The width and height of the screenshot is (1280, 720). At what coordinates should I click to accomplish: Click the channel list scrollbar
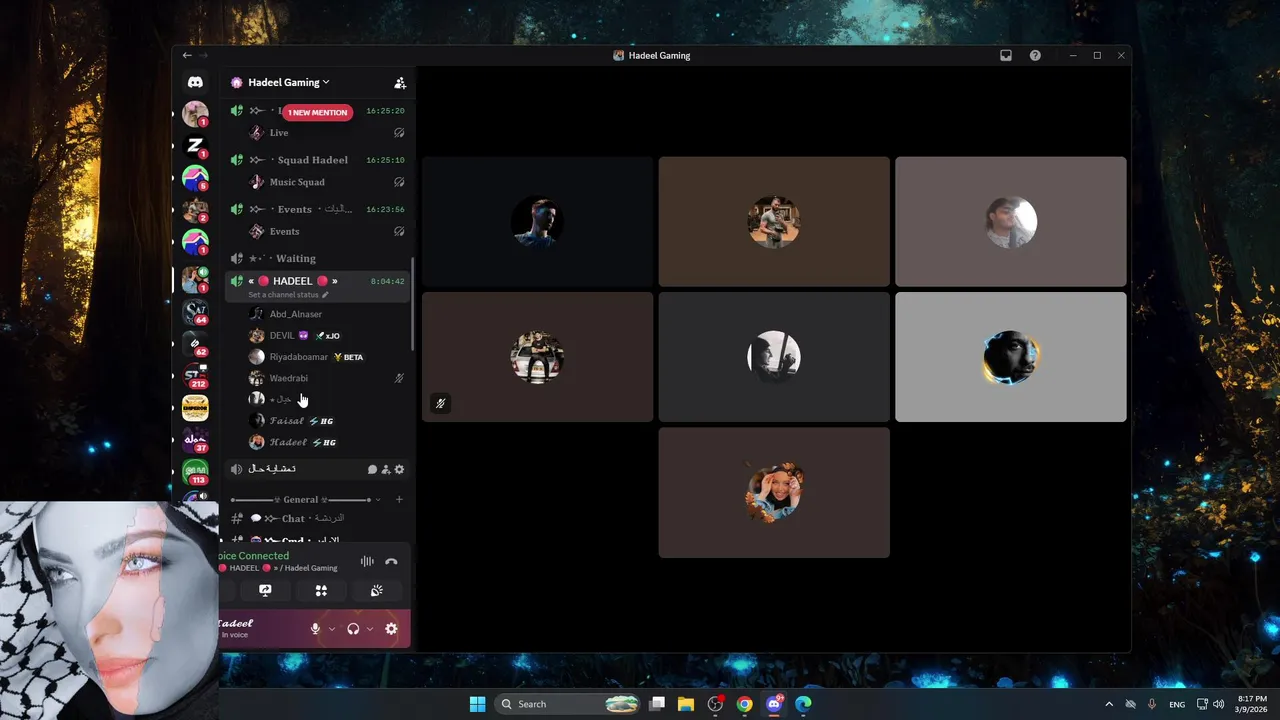[413, 306]
